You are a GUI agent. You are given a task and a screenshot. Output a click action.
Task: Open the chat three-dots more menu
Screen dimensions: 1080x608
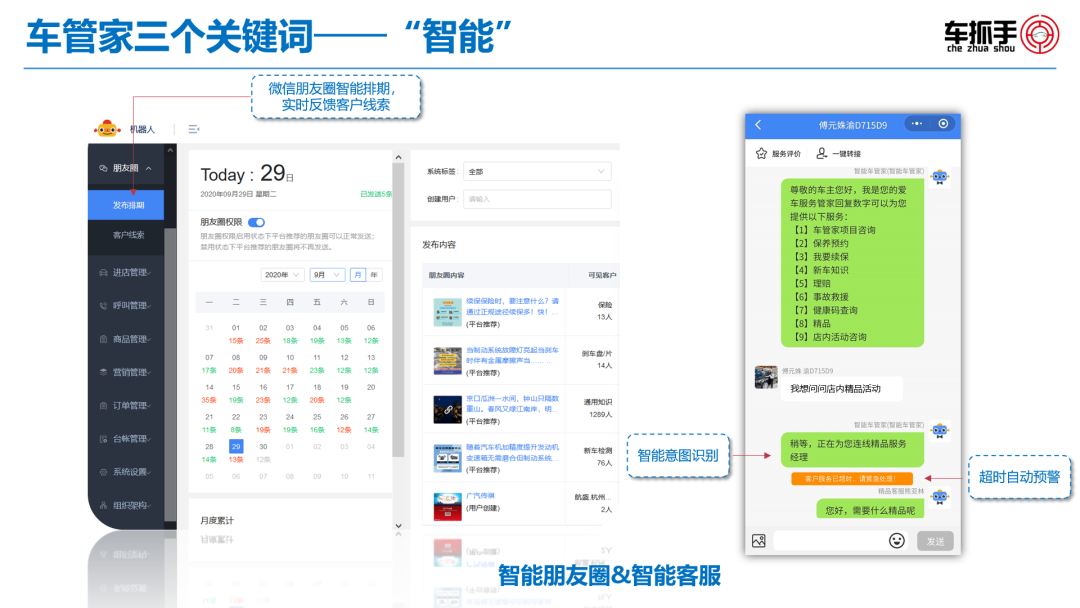(917, 124)
